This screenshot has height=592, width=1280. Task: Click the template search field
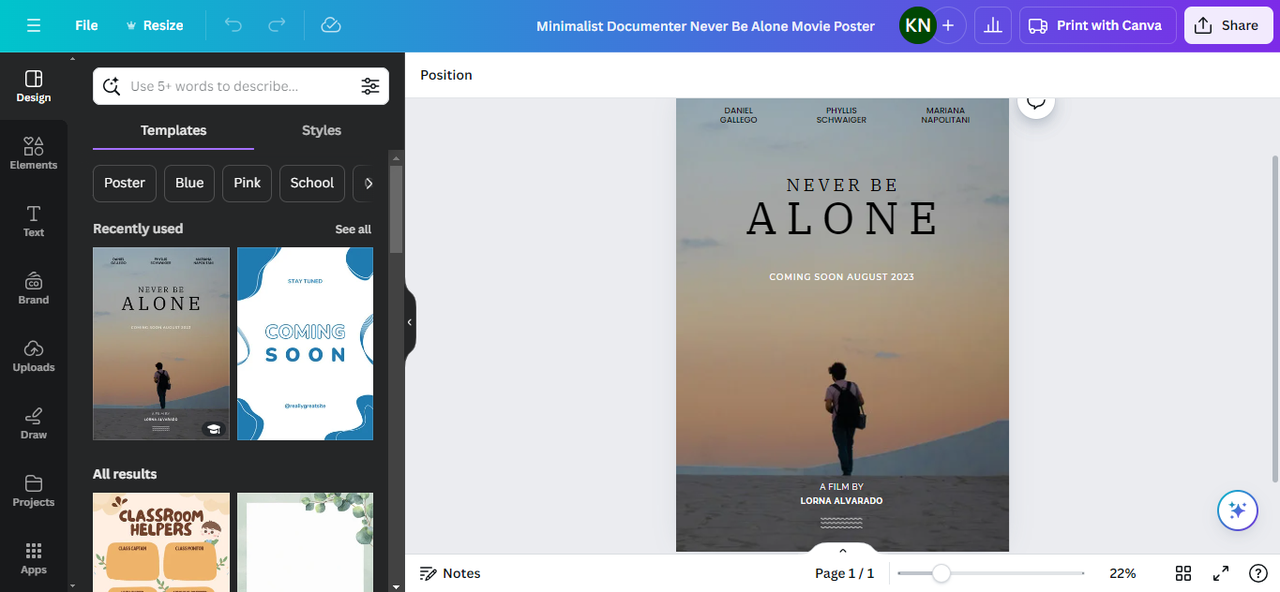pyautogui.click(x=240, y=86)
